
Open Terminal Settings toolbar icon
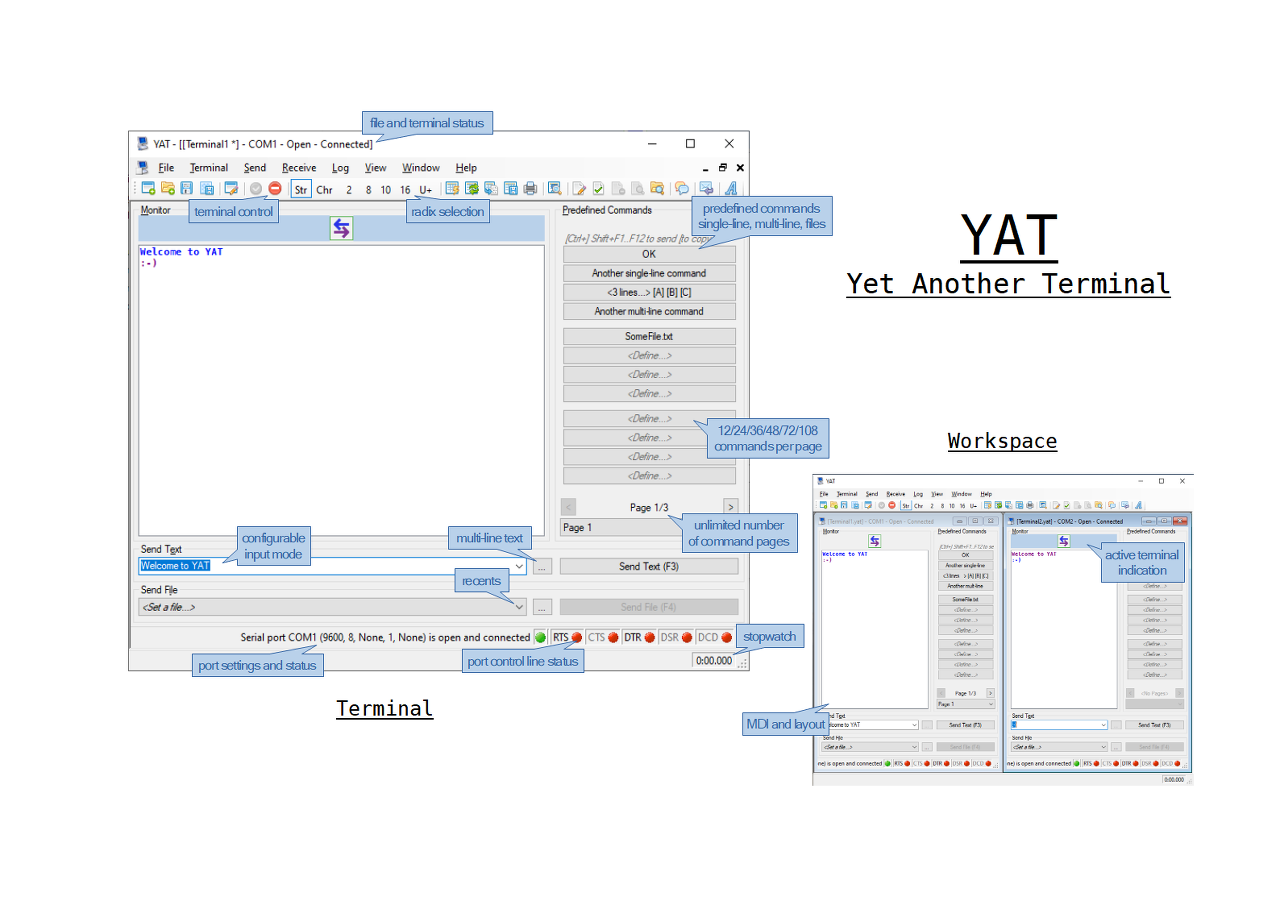pyautogui.click(x=231, y=188)
